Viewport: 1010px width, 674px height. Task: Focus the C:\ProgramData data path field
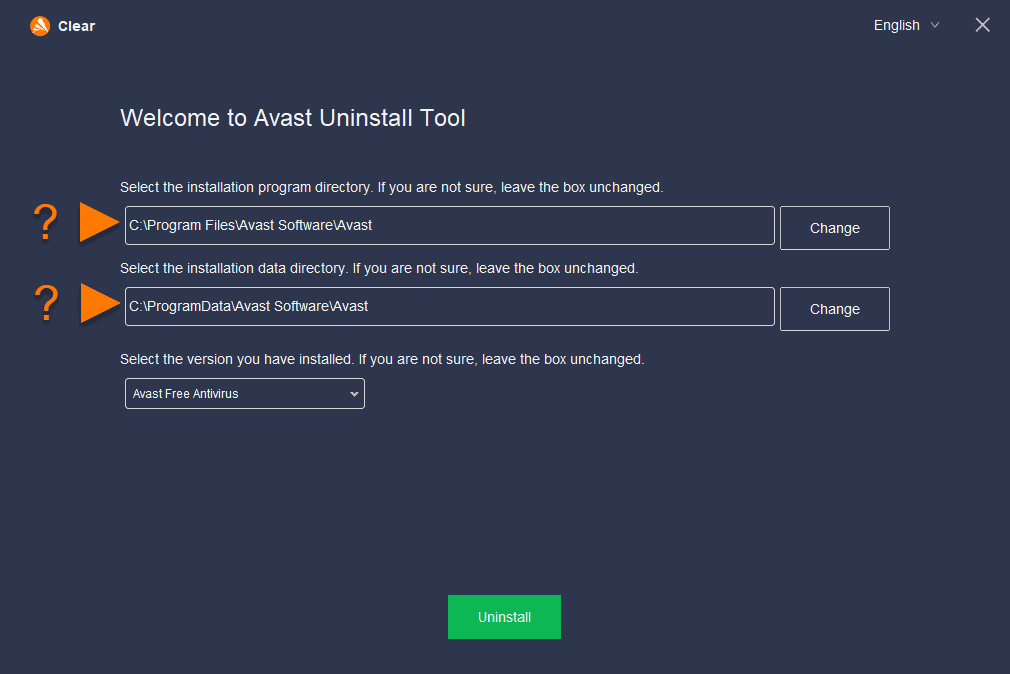pyautogui.click(x=449, y=307)
